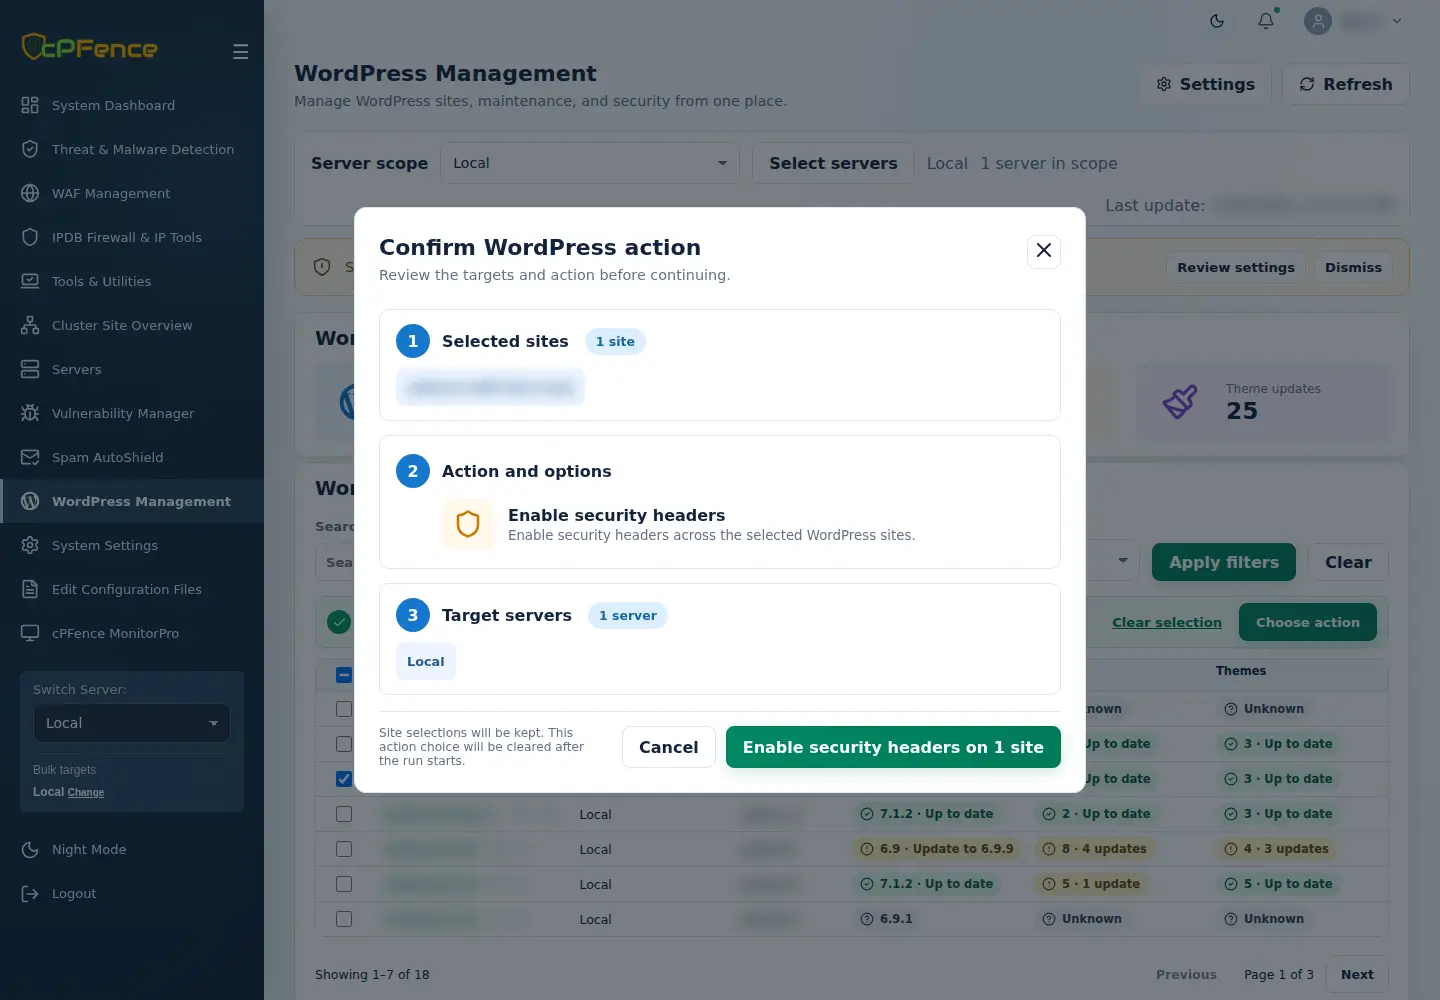Image resolution: width=1440 pixels, height=1000 pixels.
Task: Open WordPress Management Settings
Action: click(1205, 84)
